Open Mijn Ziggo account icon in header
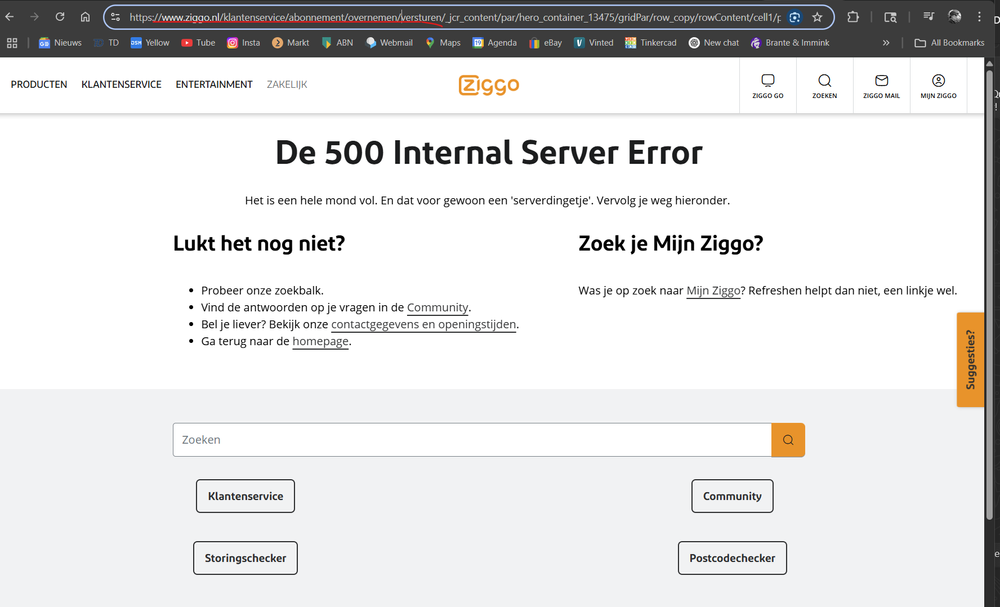The width and height of the screenshot is (1000, 607). click(938, 86)
